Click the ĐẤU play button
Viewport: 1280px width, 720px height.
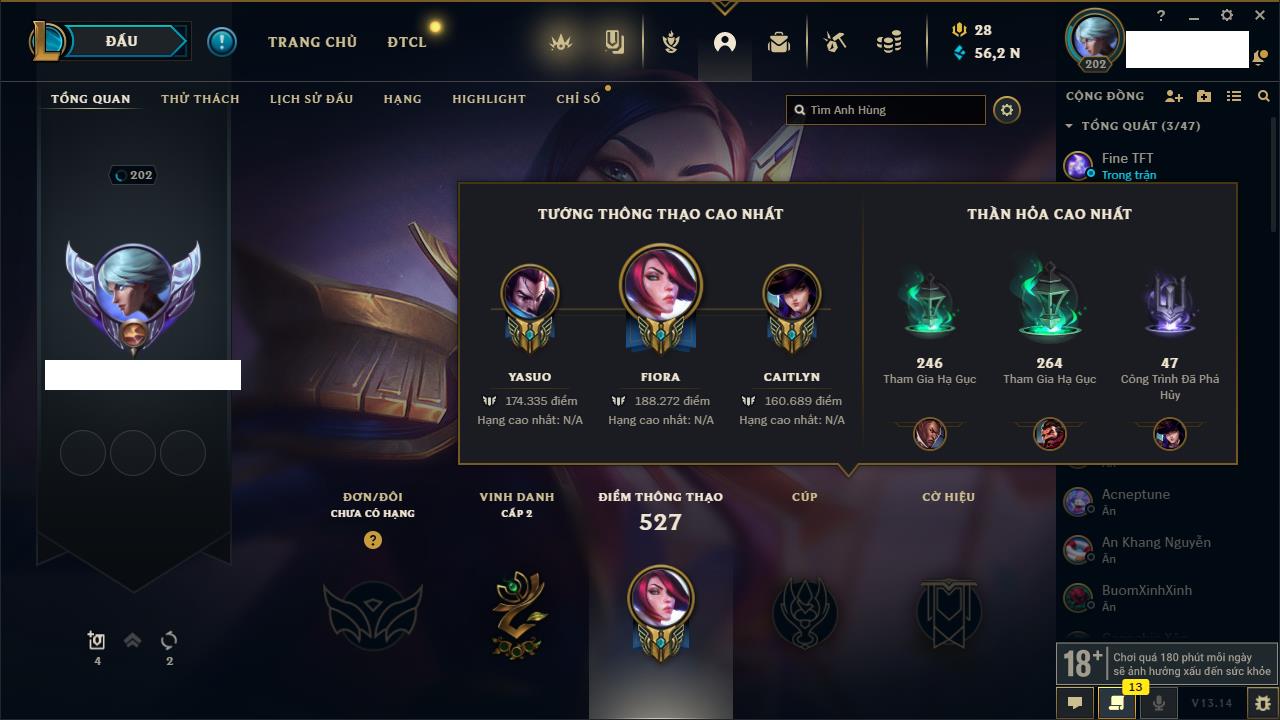click(x=123, y=41)
